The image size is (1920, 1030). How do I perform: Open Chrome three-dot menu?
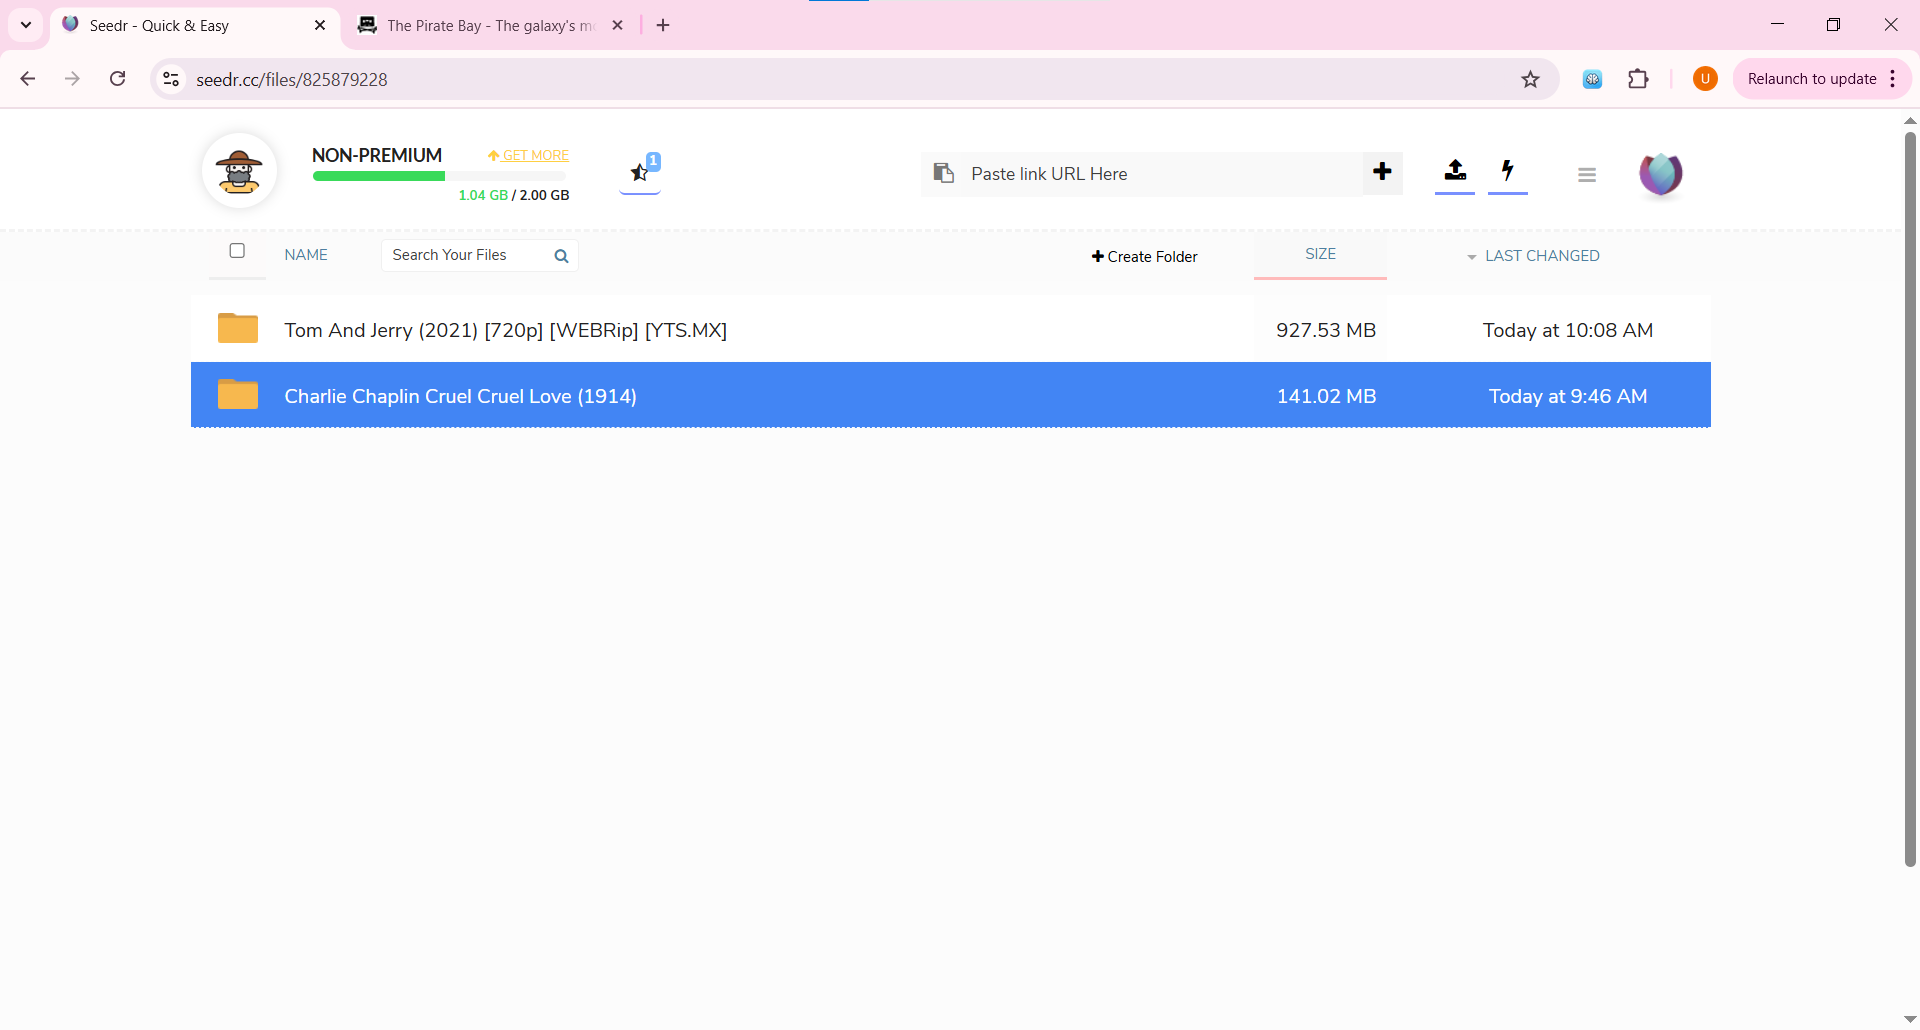pos(1893,79)
